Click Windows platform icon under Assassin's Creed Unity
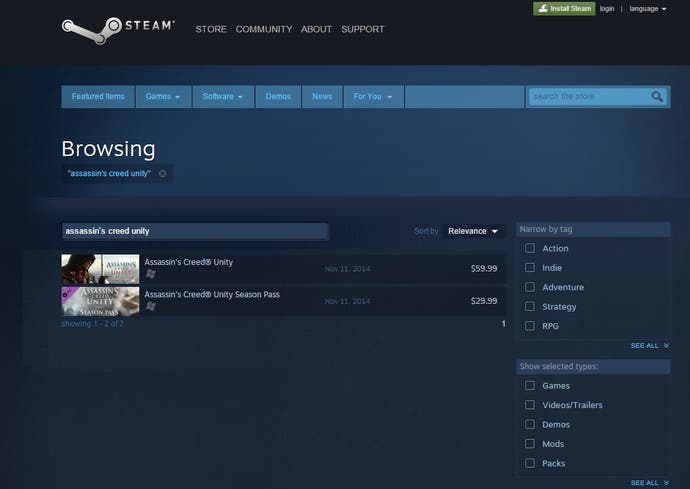This screenshot has width=690, height=489. click(150, 274)
